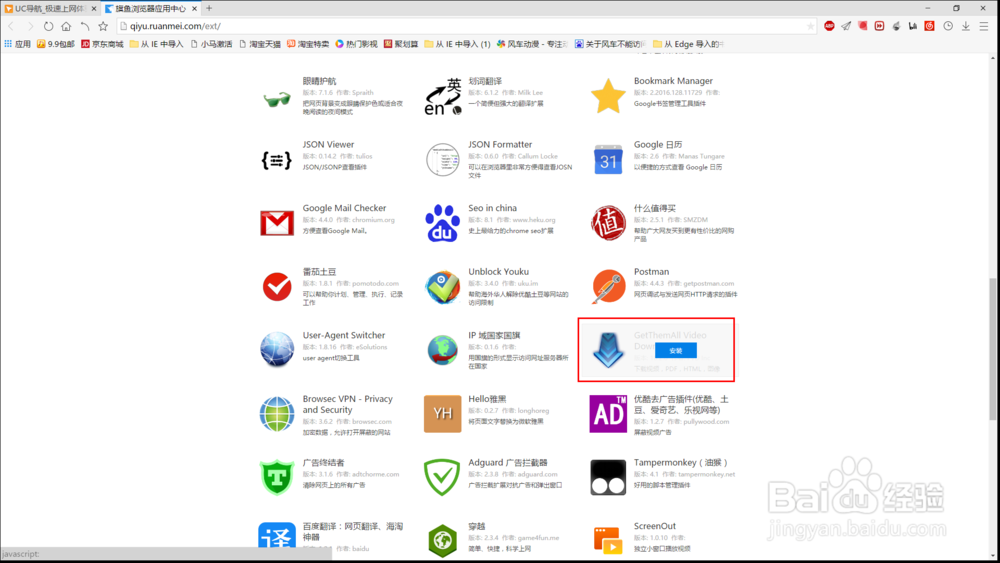Image resolution: width=1000 pixels, height=563 pixels.
Task: Click the page vertical scrollbar thumb
Action: (993, 349)
